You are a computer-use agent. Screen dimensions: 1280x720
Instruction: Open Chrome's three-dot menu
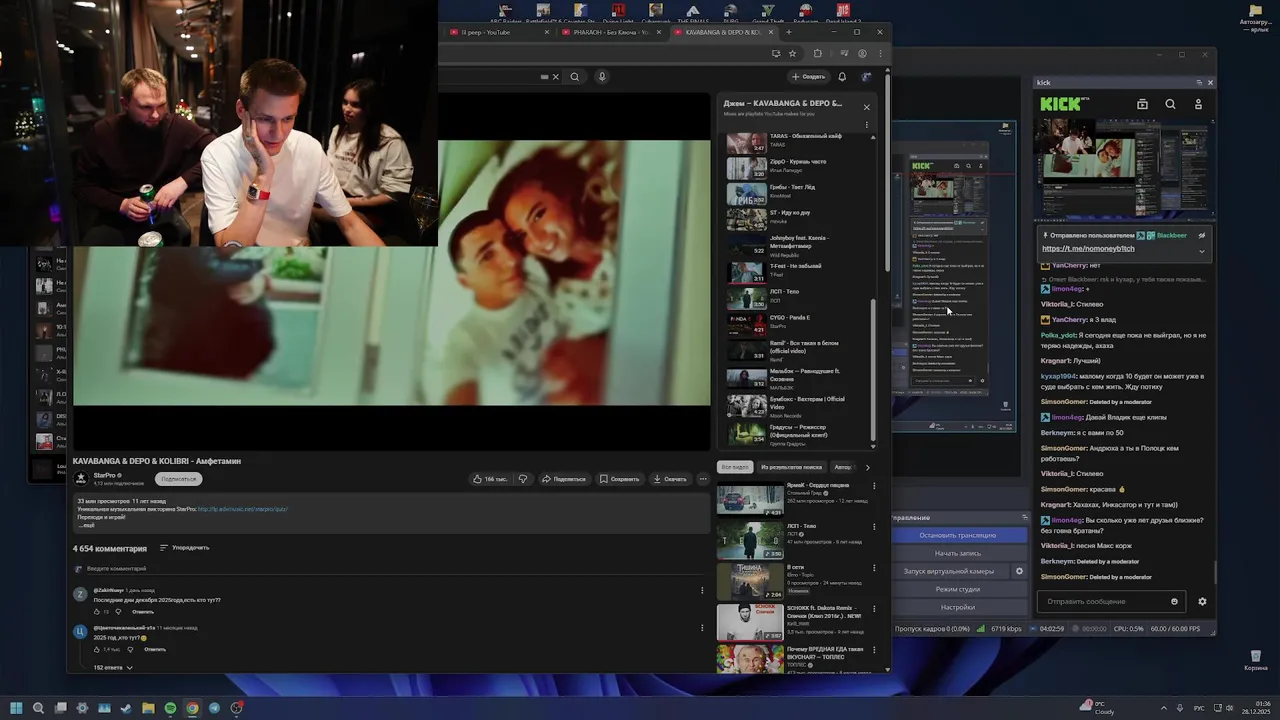880,54
